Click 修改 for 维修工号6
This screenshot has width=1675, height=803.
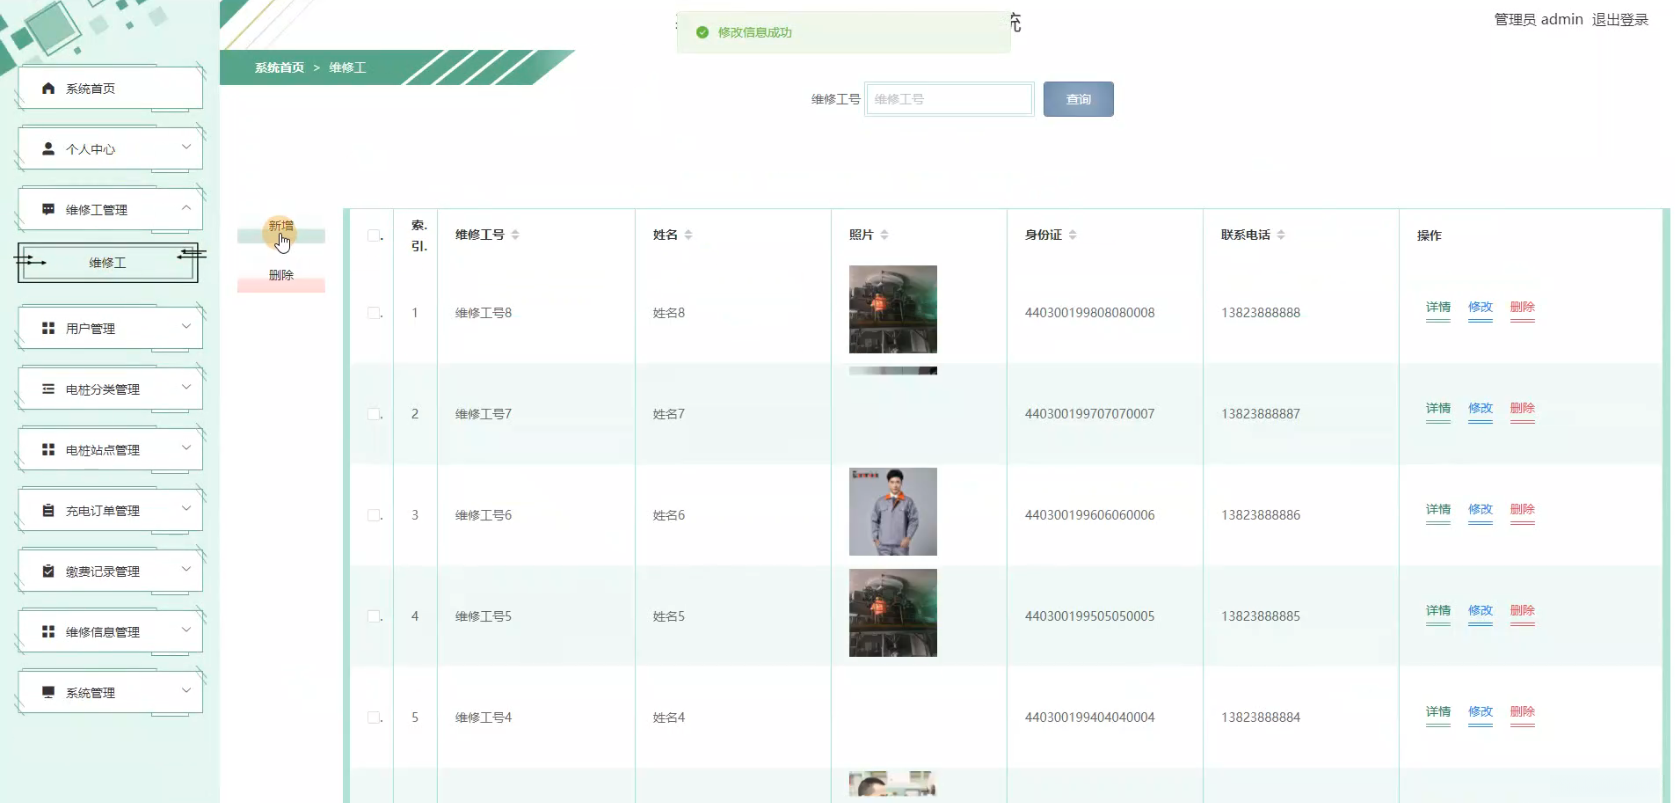pyautogui.click(x=1480, y=510)
